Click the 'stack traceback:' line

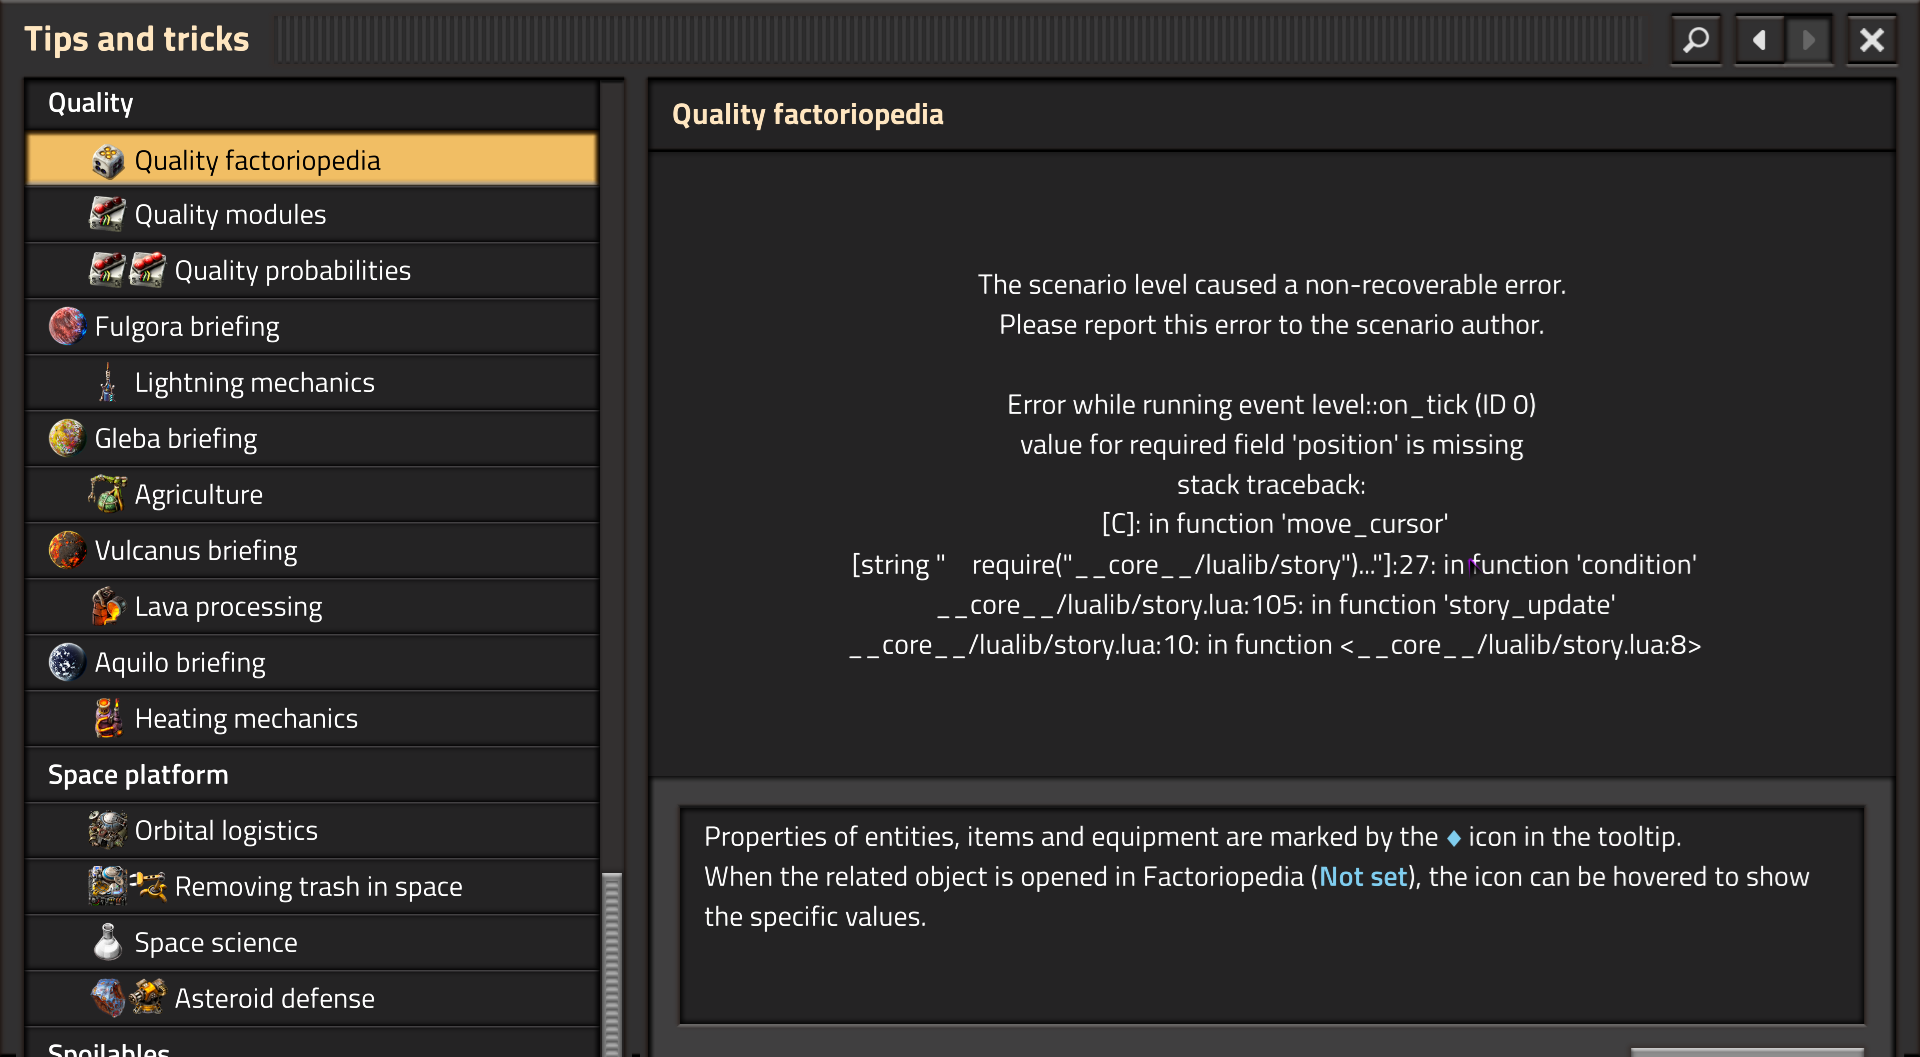[1272, 485]
